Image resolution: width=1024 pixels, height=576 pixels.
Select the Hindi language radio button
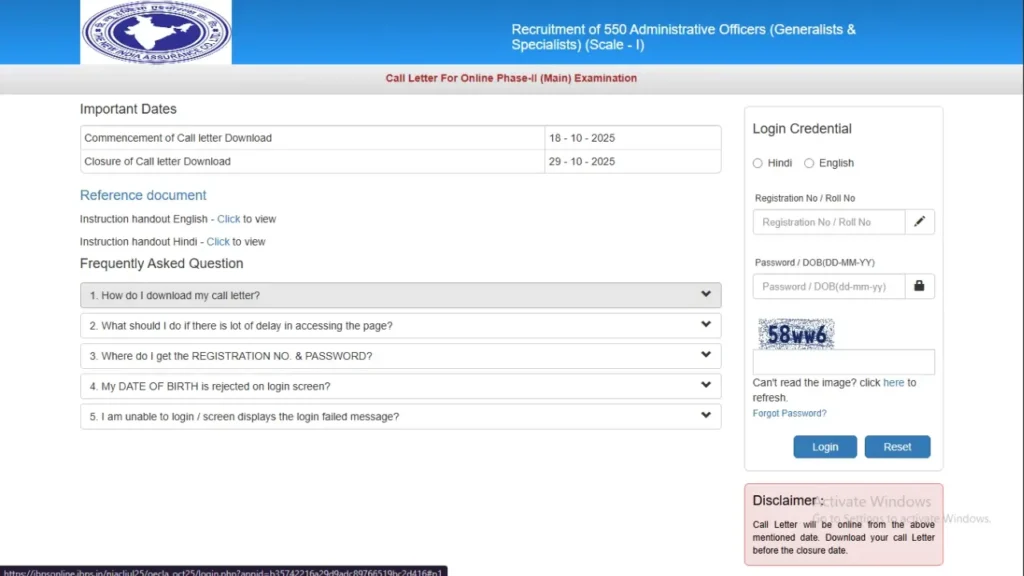[x=759, y=163]
